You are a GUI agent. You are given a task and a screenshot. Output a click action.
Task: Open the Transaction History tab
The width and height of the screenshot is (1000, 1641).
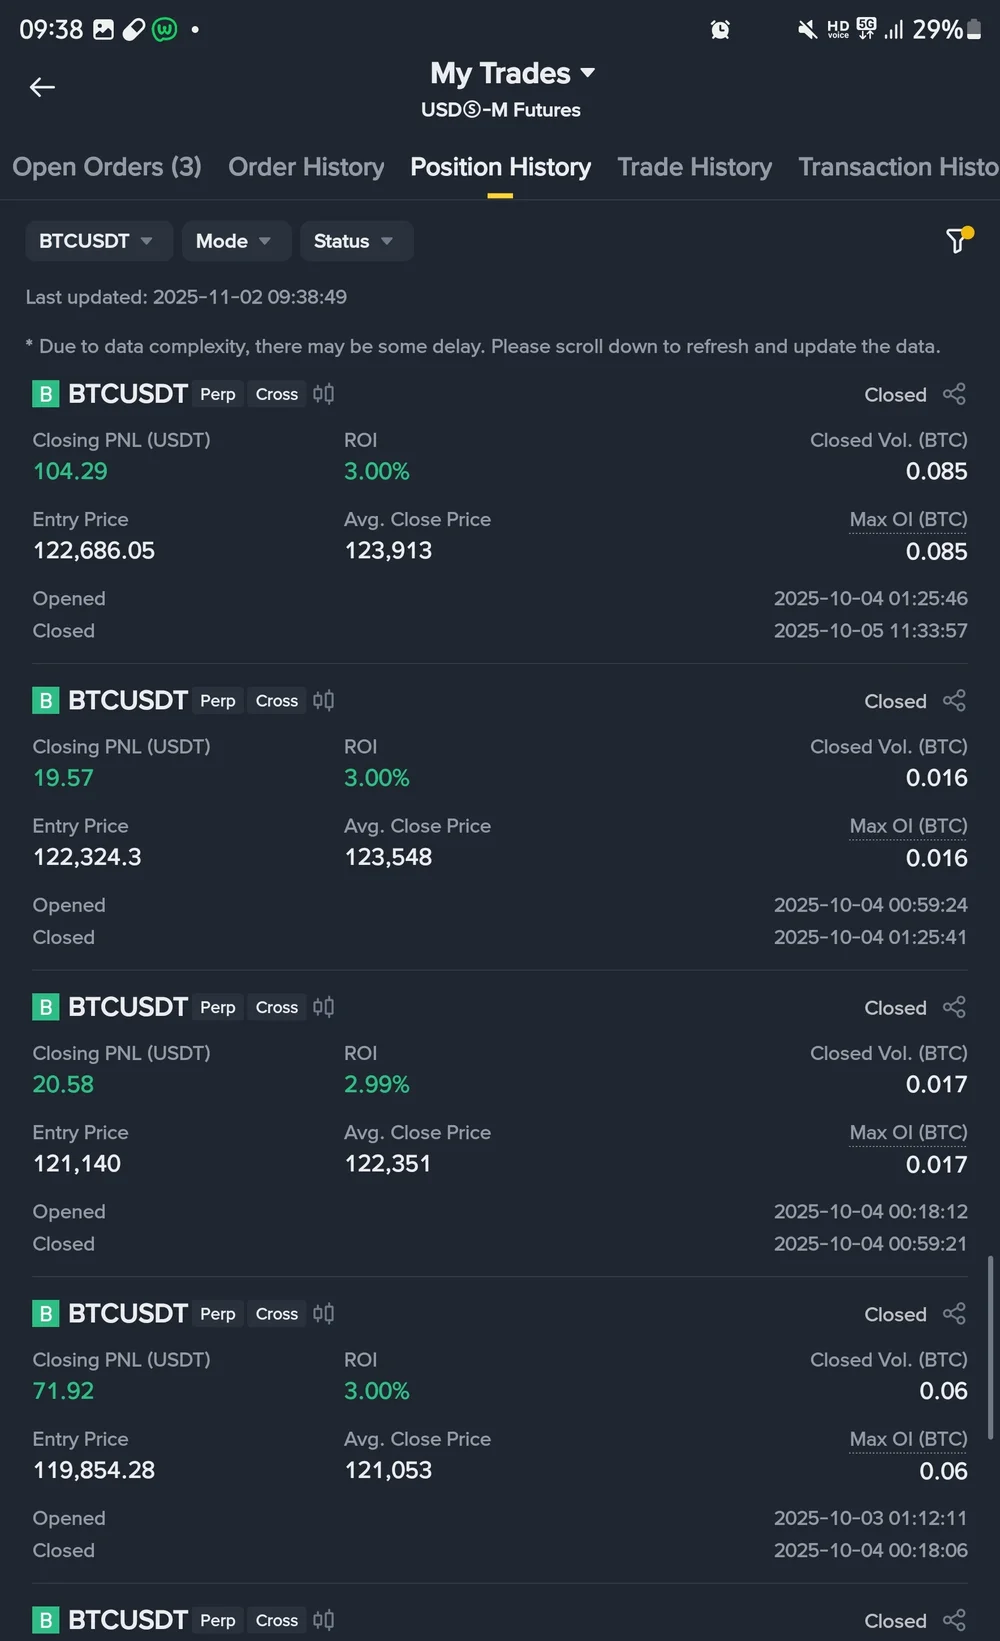[x=898, y=167]
